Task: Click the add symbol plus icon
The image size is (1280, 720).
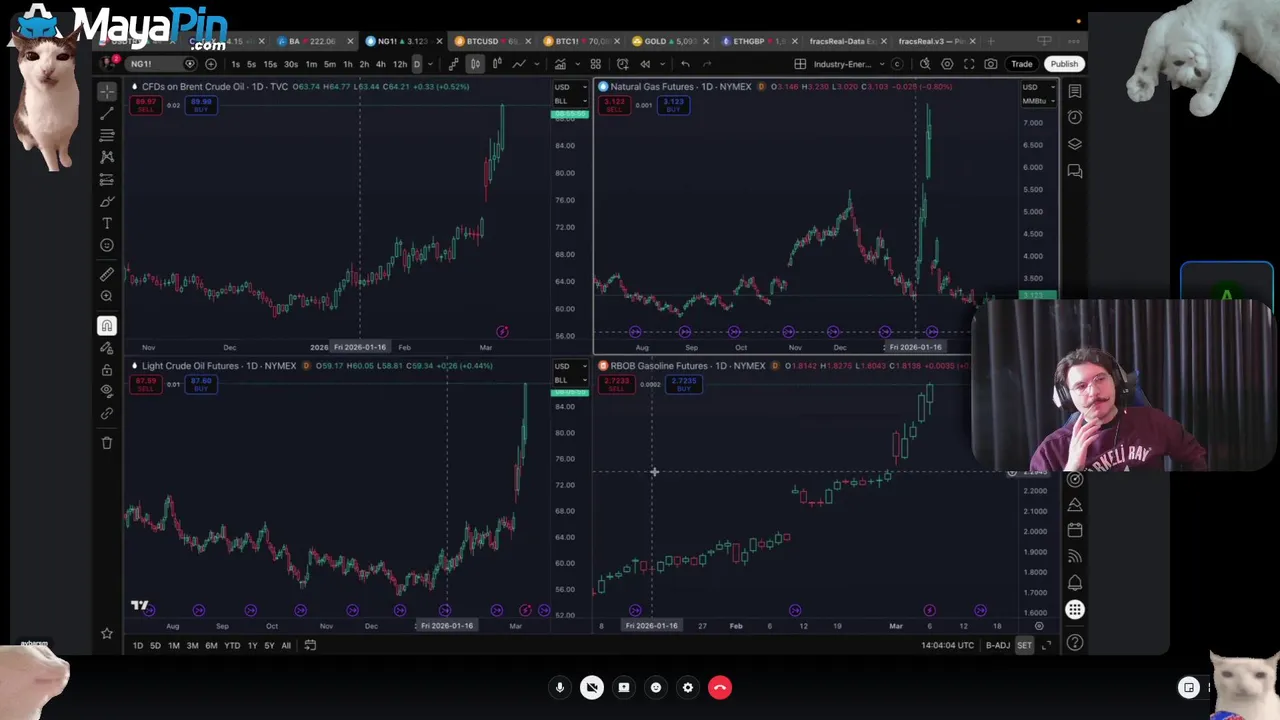Action: click(x=210, y=64)
